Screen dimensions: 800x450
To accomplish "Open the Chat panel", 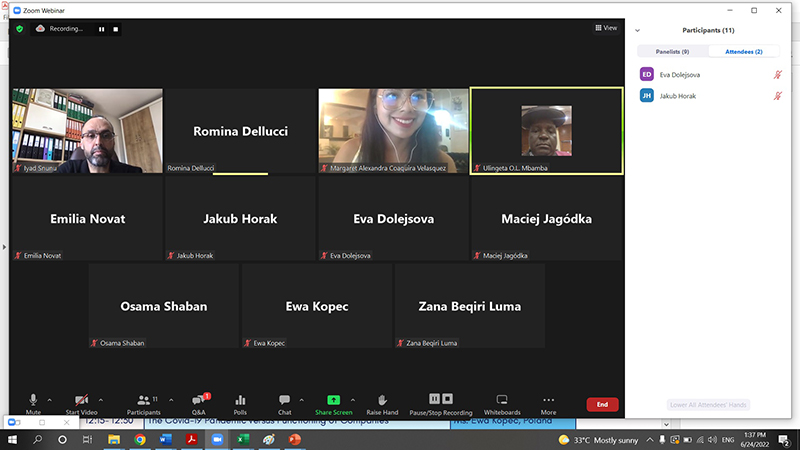I will [284, 400].
